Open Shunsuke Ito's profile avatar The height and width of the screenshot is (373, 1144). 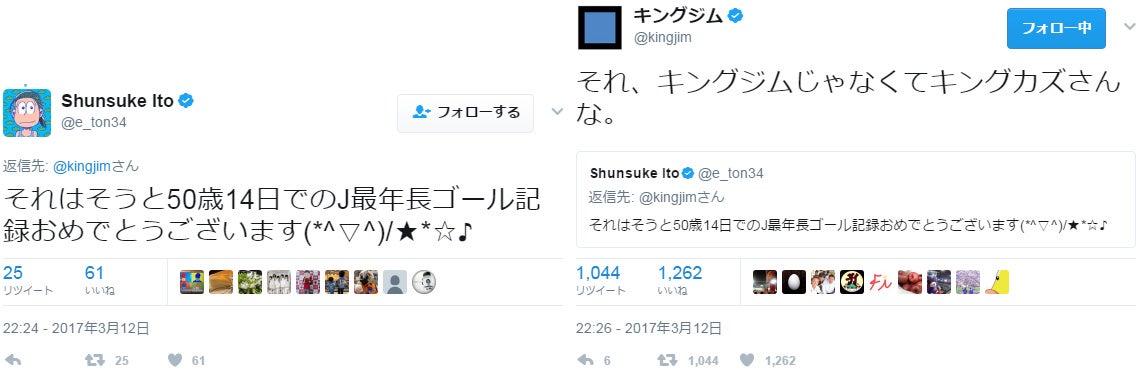(27, 113)
